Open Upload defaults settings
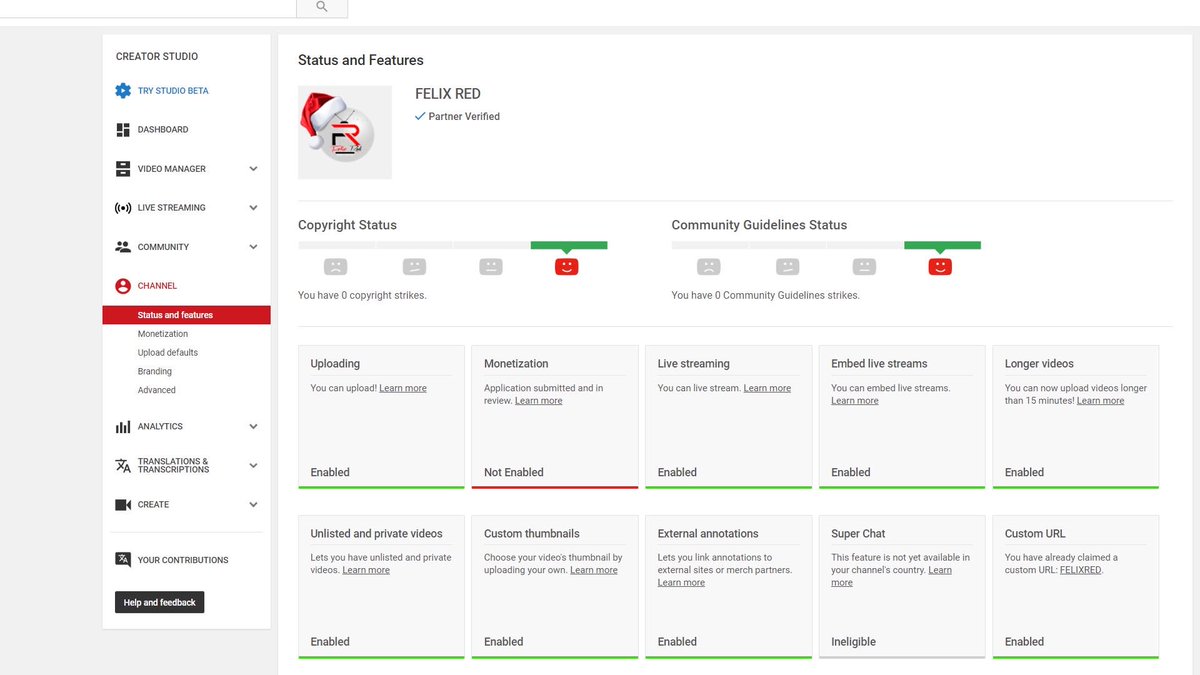Viewport: 1200px width, 675px height. tap(168, 353)
